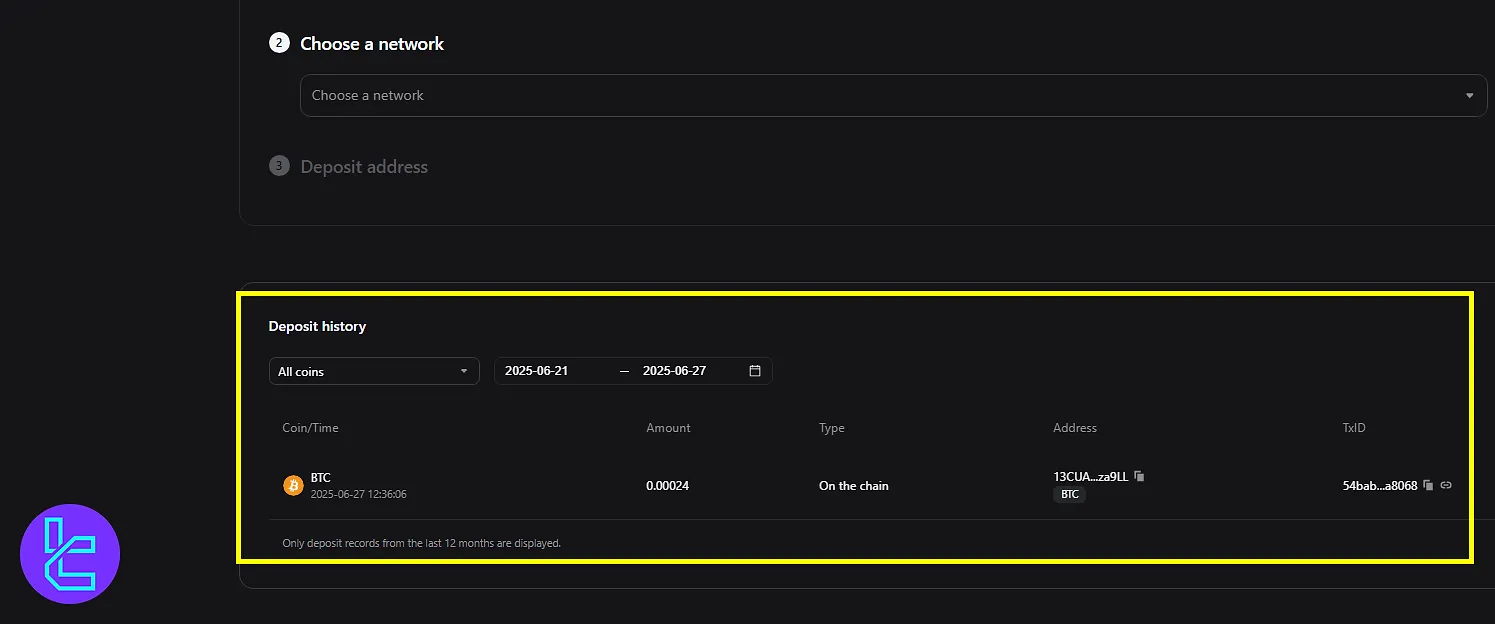Click the Type column header

coord(832,428)
